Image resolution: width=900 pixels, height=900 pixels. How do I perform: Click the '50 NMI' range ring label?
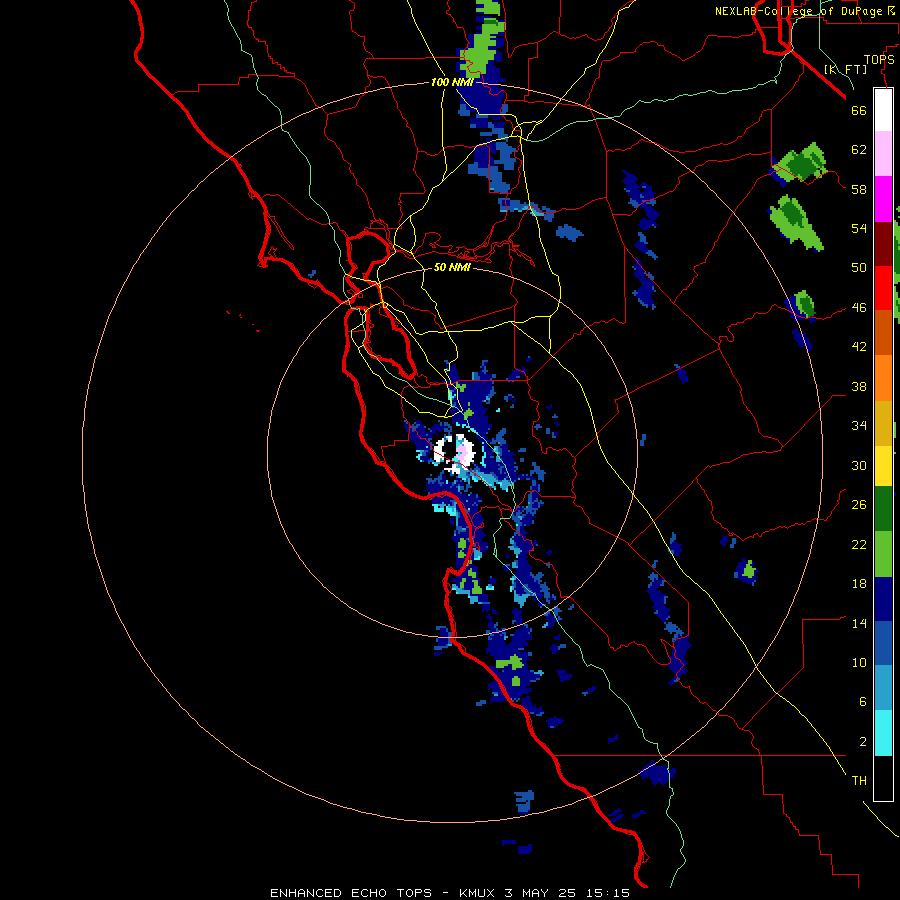point(452,267)
